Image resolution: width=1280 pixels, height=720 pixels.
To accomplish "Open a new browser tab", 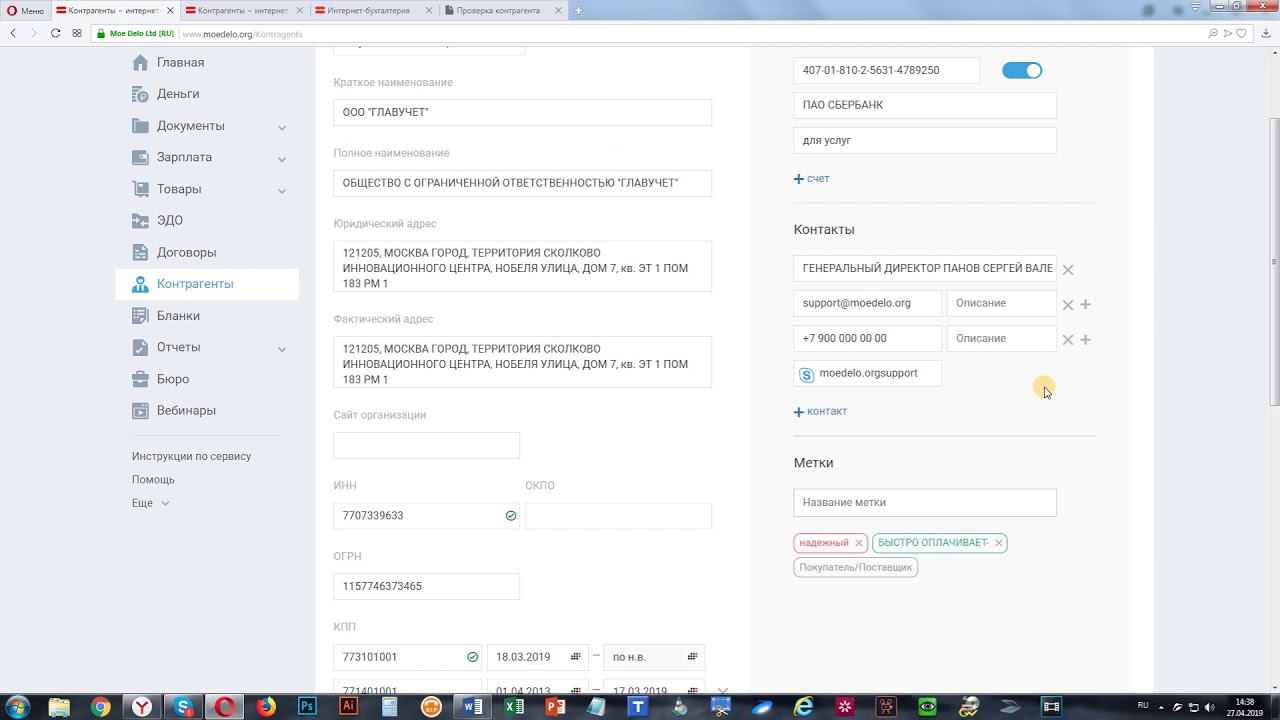I will [578, 10].
